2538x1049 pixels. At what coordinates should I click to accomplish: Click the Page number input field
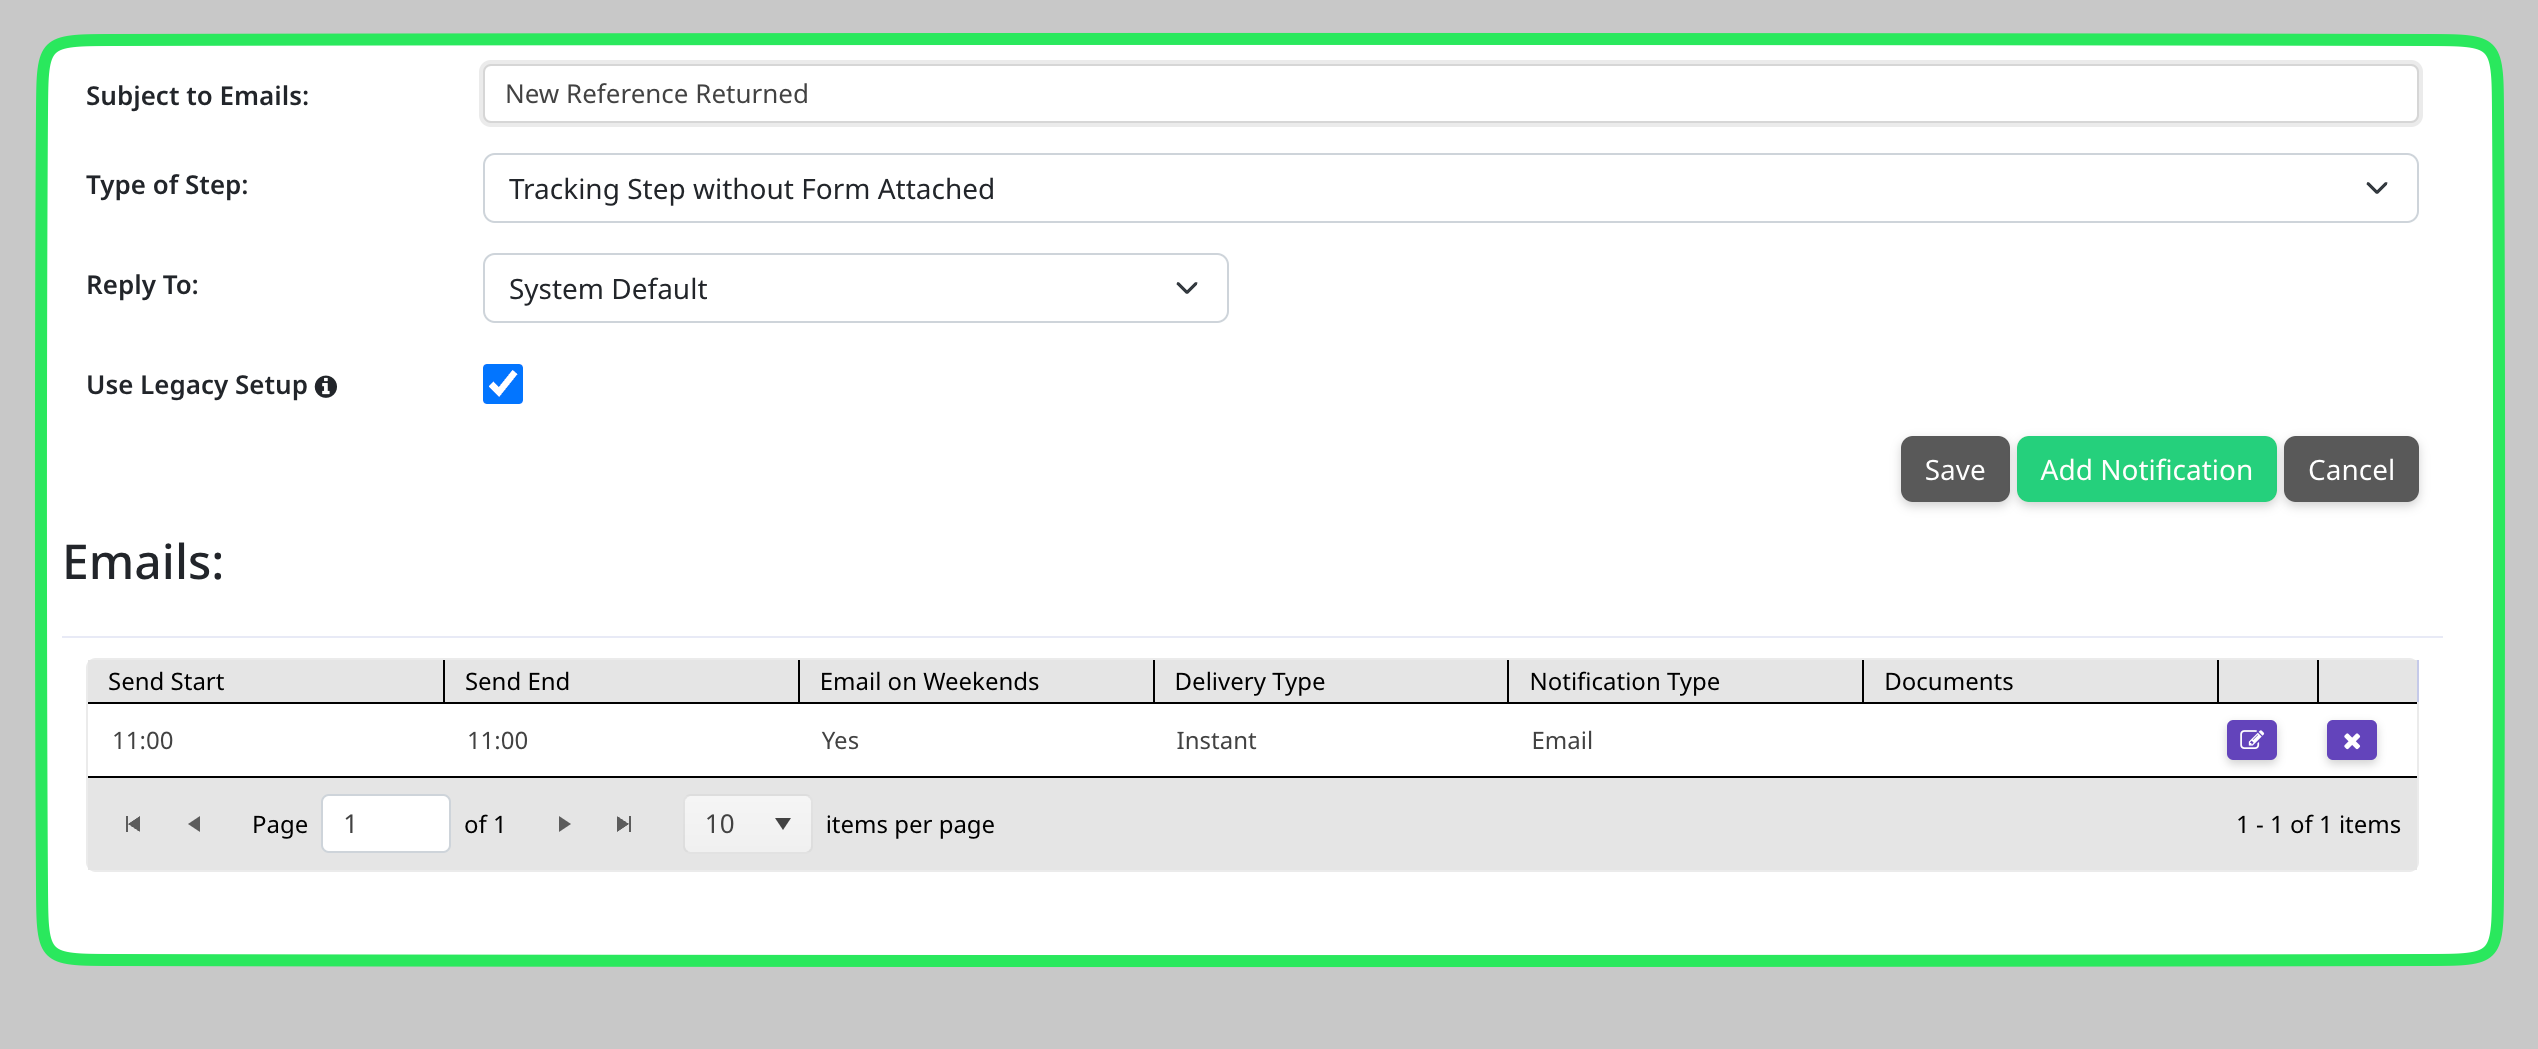pyautogui.click(x=385, y=824)
